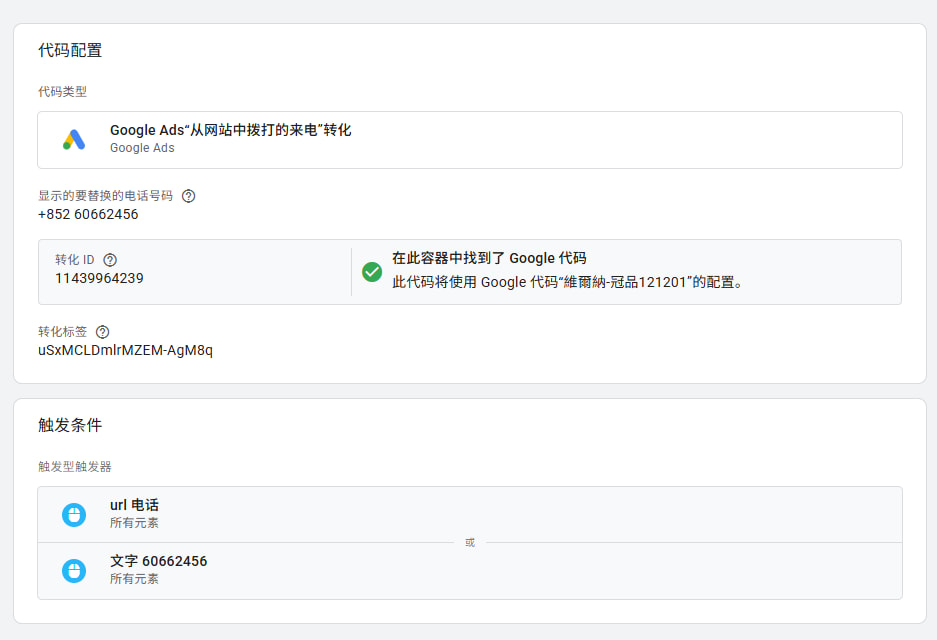This screenshot has width=937, height=640.
Task: Open help for 显示的要替换的电话号码
Action: (x=189, y=196)
